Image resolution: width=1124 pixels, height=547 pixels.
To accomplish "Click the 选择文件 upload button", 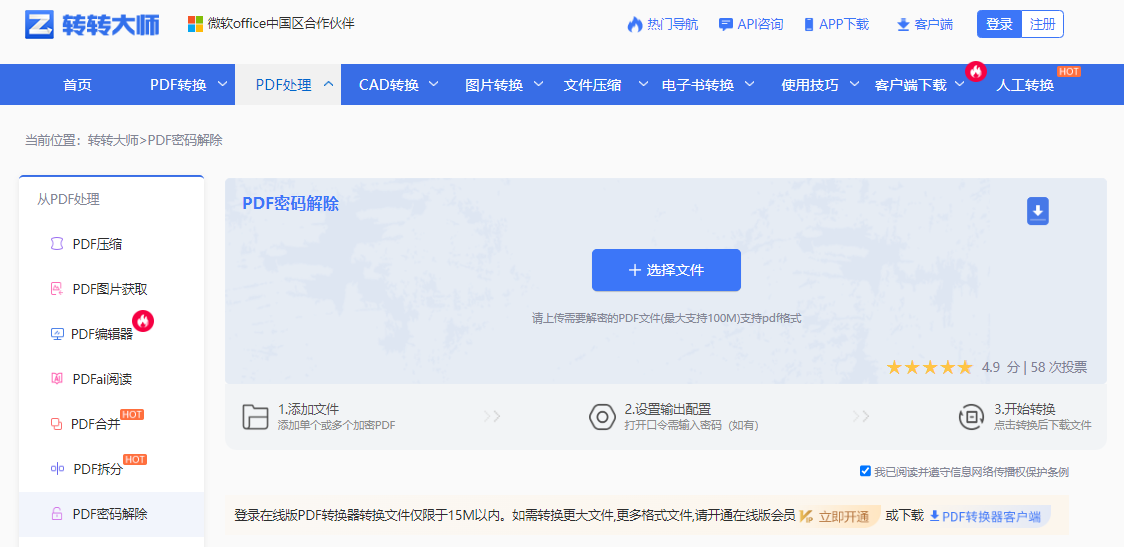I will pos(666,270).
